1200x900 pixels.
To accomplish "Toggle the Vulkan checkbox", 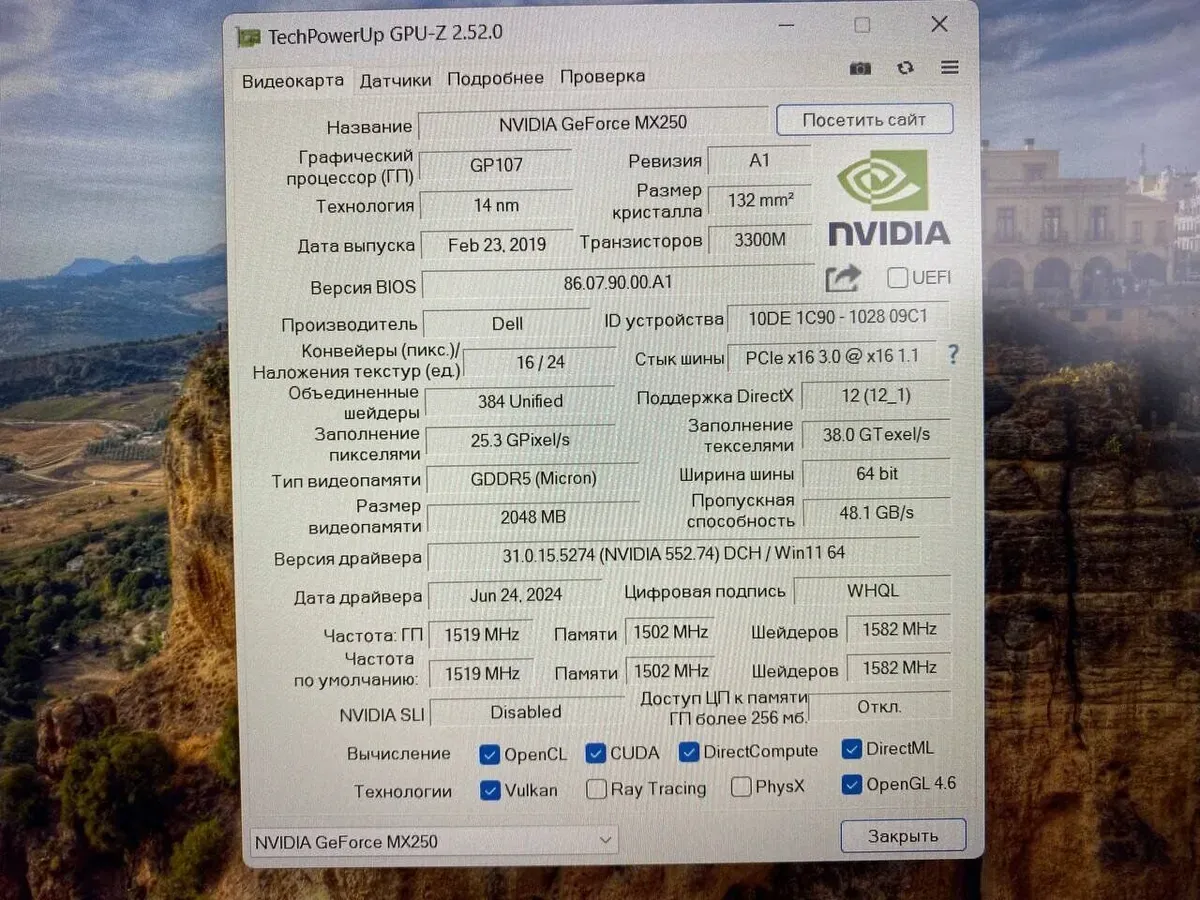I will click(x=490, y=790).
